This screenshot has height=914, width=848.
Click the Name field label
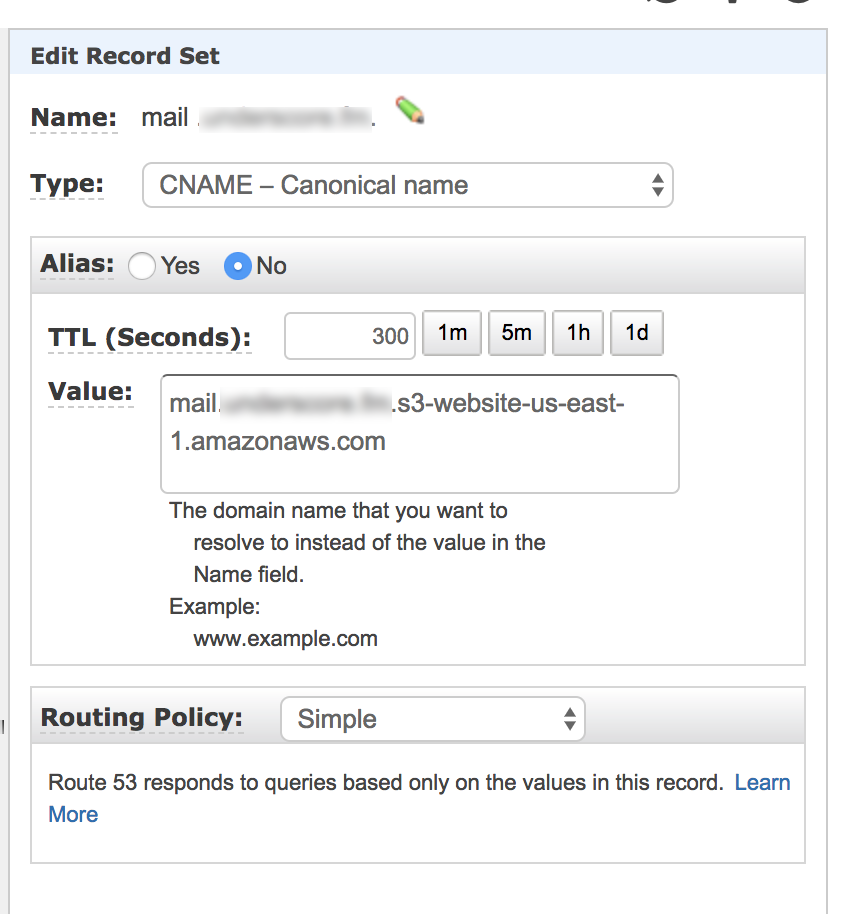74,117
